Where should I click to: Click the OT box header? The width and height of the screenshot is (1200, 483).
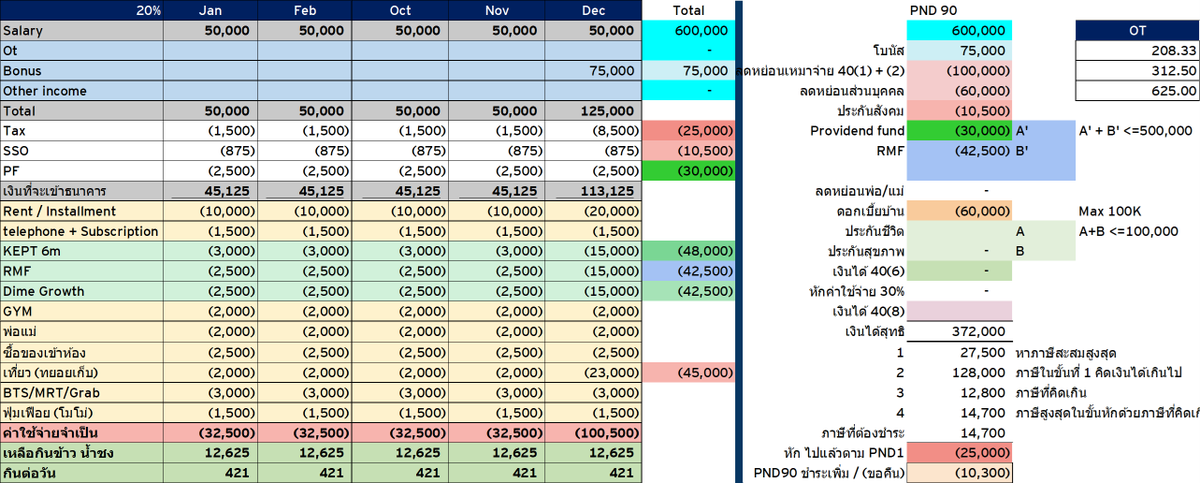(x=1137, y=31)
